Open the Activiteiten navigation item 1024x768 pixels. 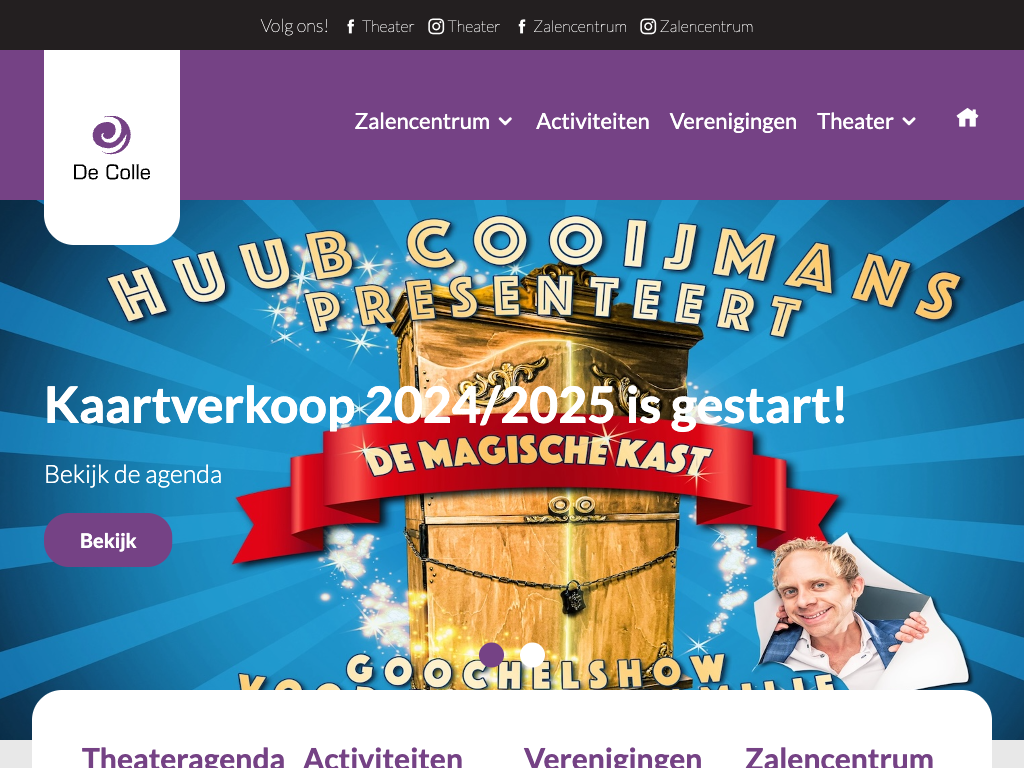[592, 121]
